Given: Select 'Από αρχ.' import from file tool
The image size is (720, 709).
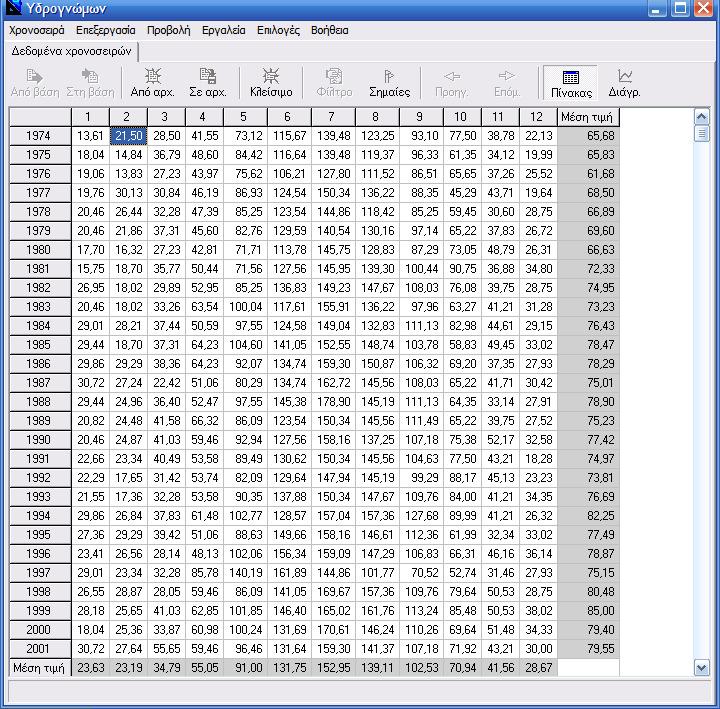Looking at the screenshot, I should click(x=152, y=83).
